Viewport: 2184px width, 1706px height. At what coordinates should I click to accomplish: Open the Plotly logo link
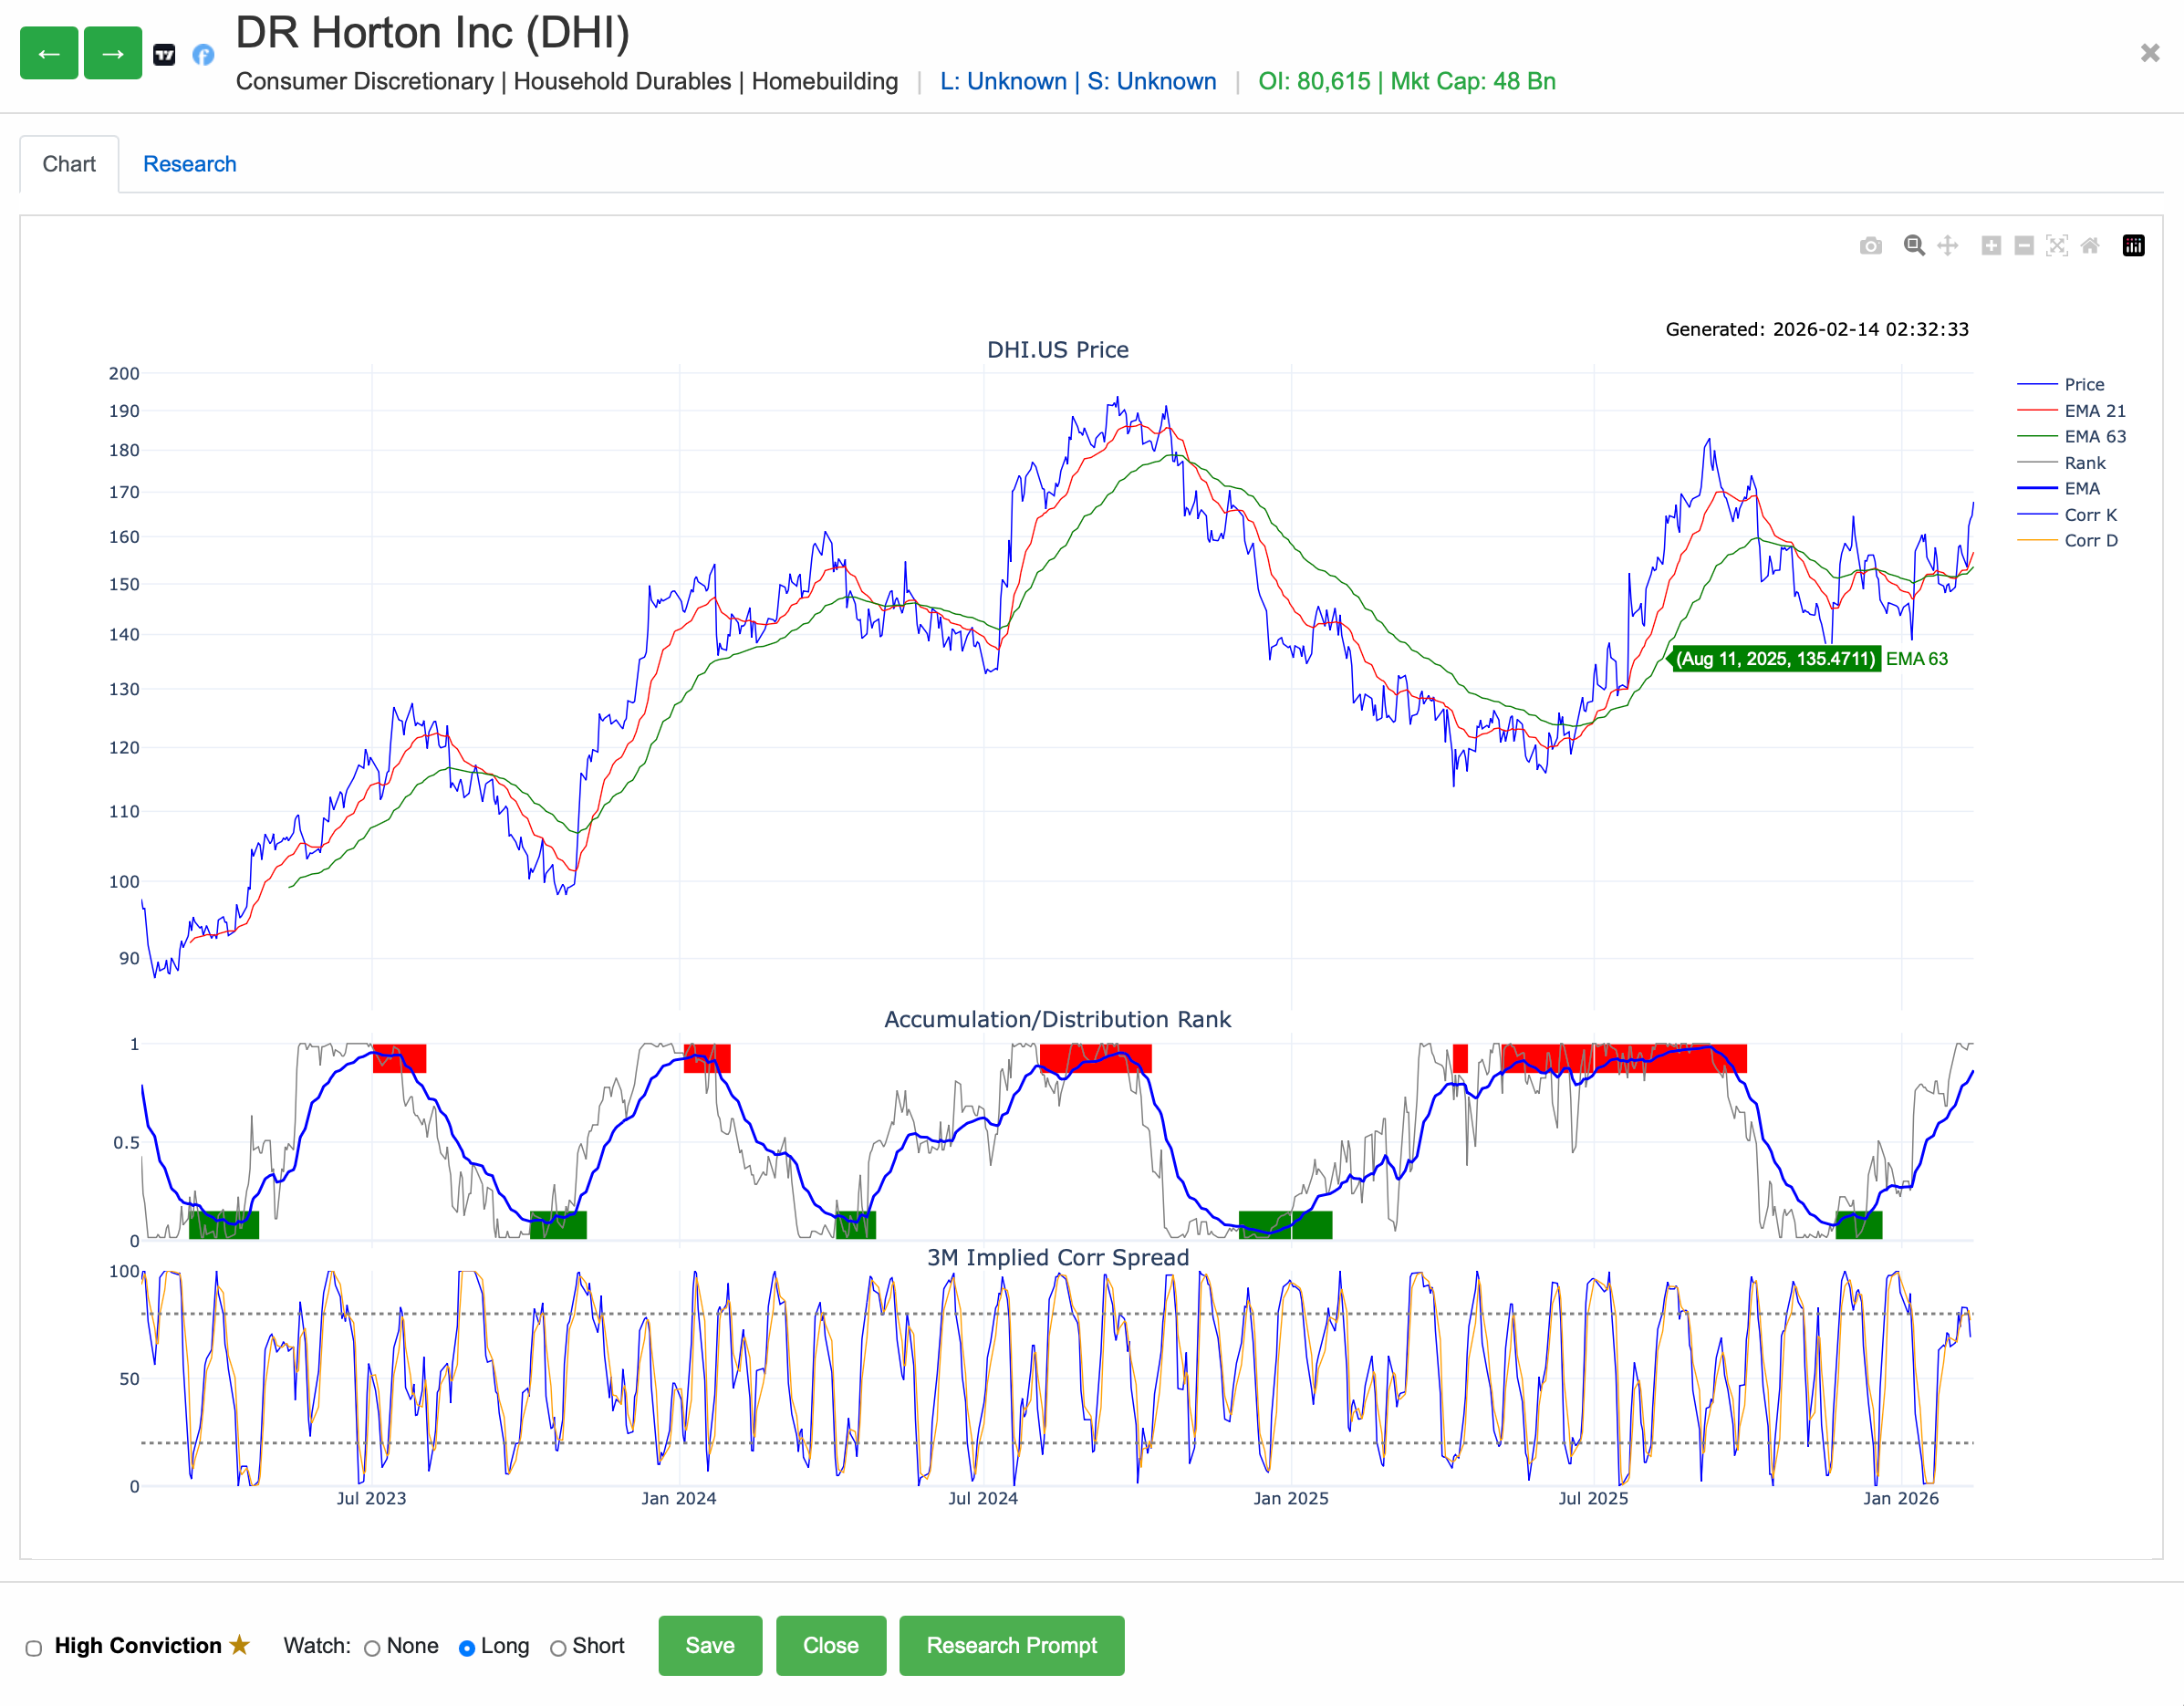(x=2133, y=246)
